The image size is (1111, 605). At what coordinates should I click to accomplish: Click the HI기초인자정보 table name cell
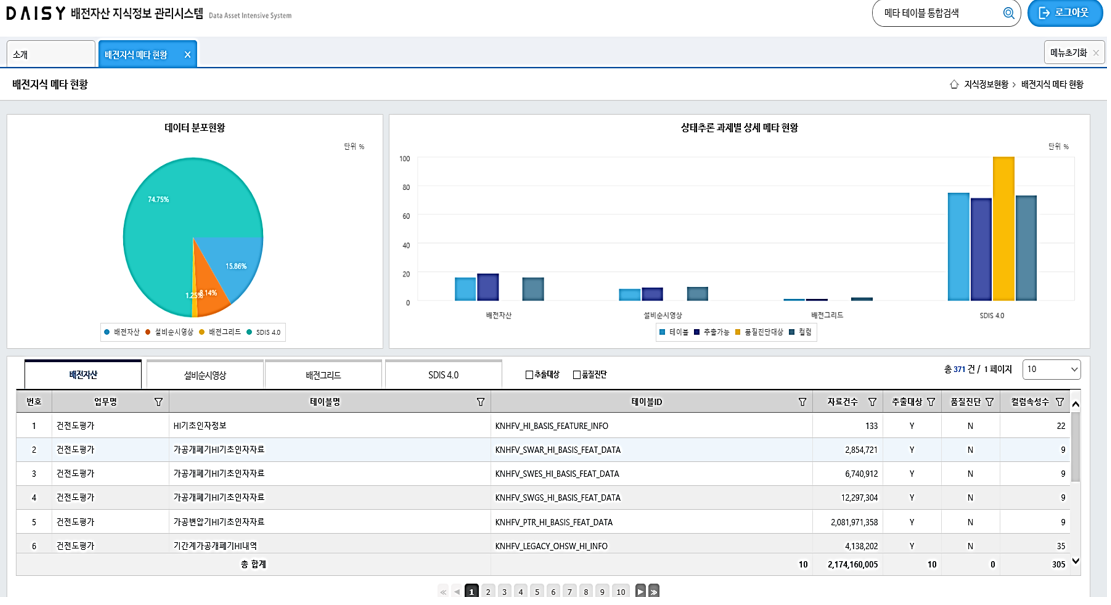point(329,426)
